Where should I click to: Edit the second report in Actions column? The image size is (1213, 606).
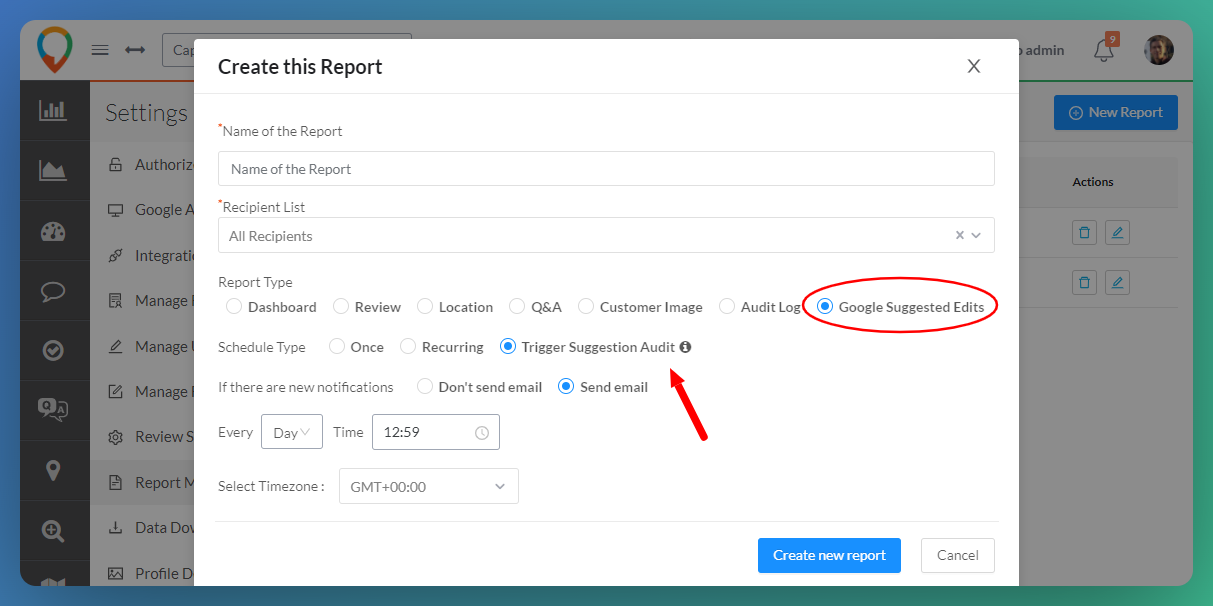click(1117, 282)
